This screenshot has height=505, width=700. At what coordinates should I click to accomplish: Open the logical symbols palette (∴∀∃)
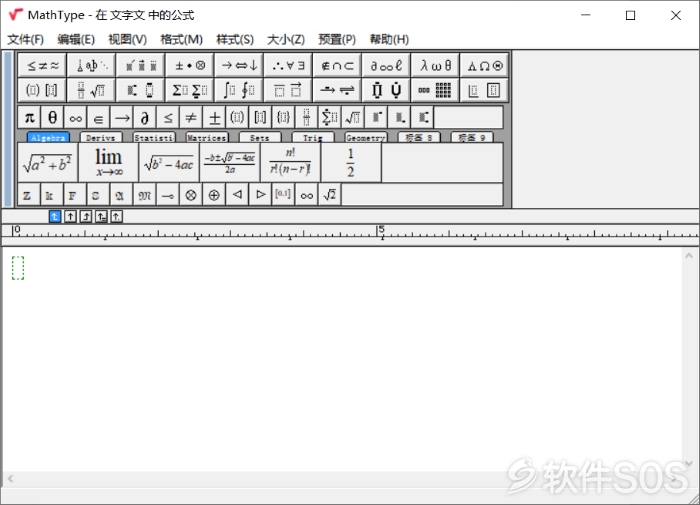(288, 66)
